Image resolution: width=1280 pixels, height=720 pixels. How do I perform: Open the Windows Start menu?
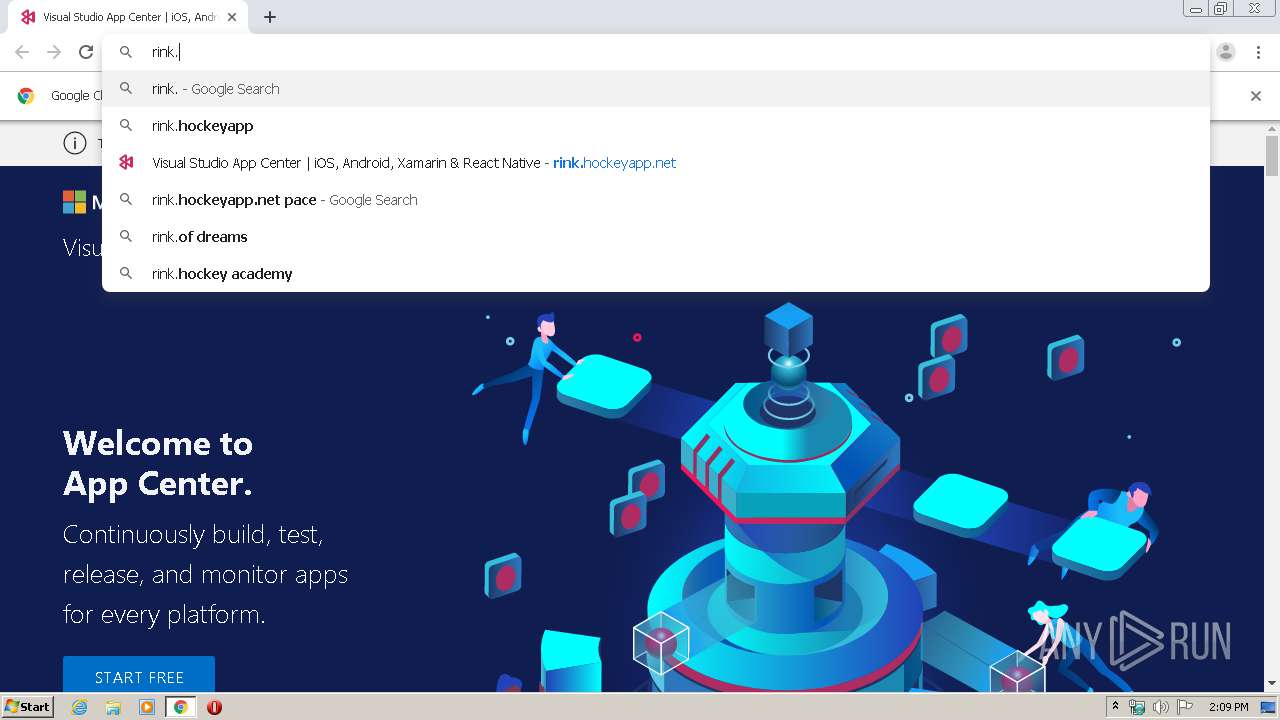tap(27, 706)
